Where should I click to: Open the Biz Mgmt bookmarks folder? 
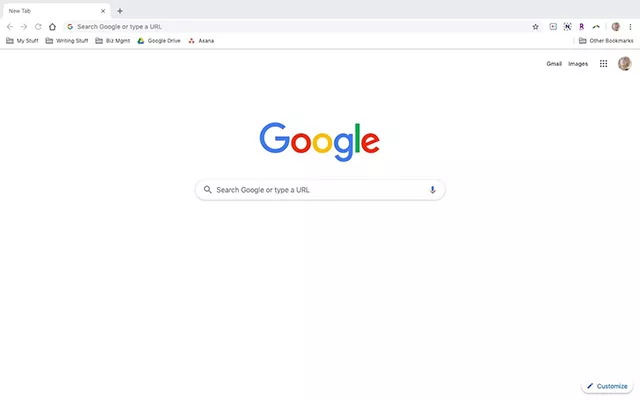pos(113,41)
